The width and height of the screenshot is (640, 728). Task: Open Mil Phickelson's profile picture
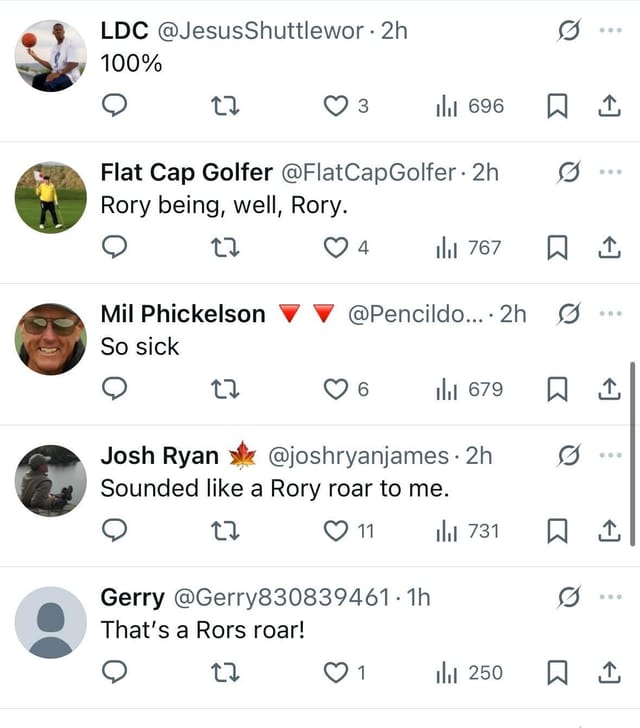click(51, 339)
